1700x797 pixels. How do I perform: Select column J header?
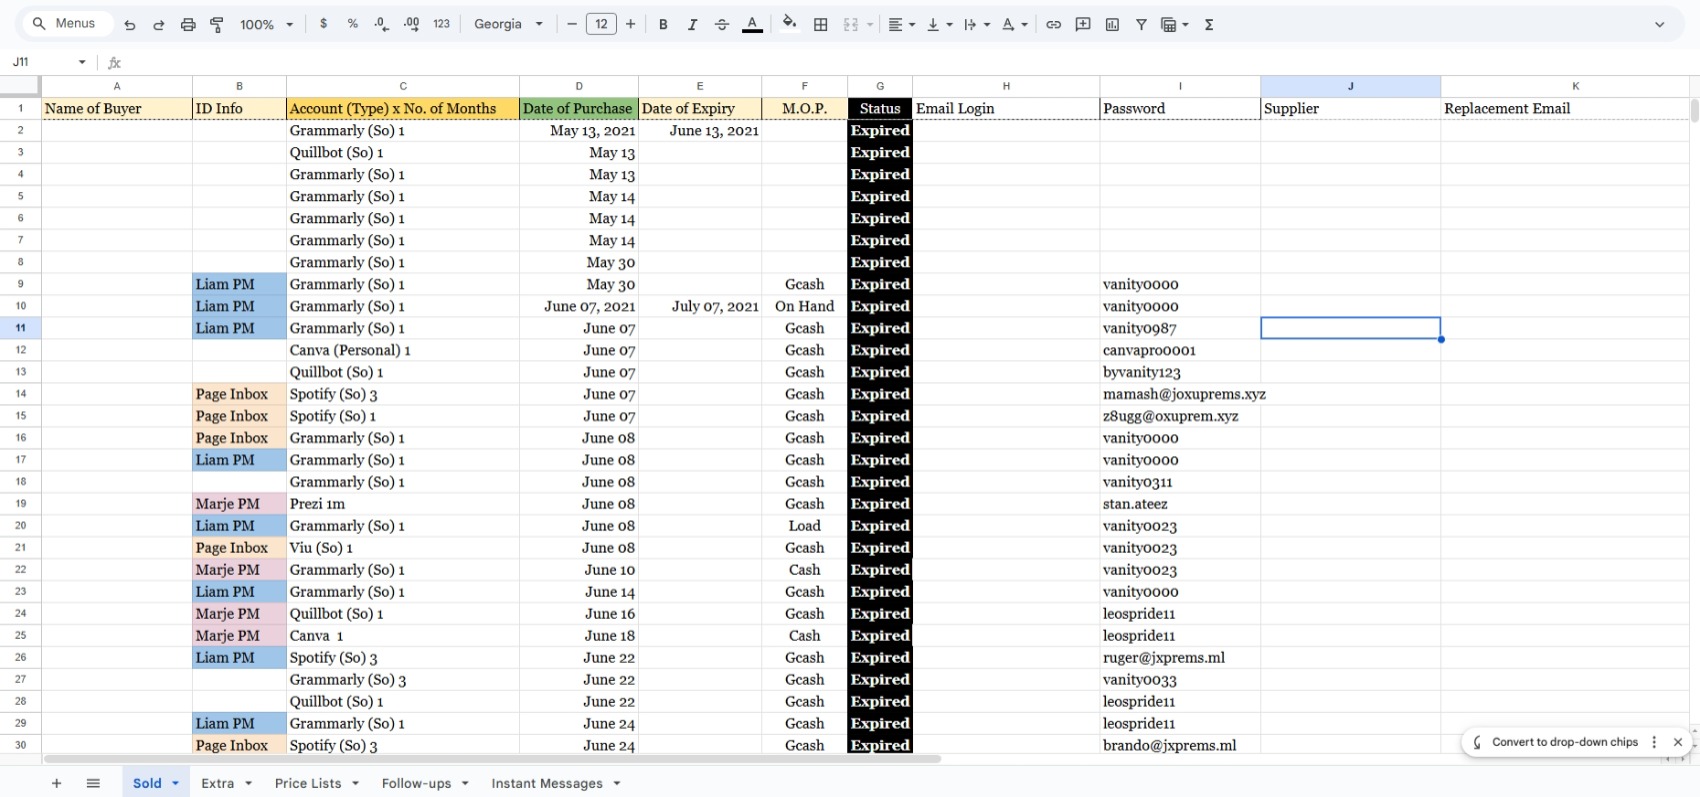pyautogui.click(x=1350, y=86)
